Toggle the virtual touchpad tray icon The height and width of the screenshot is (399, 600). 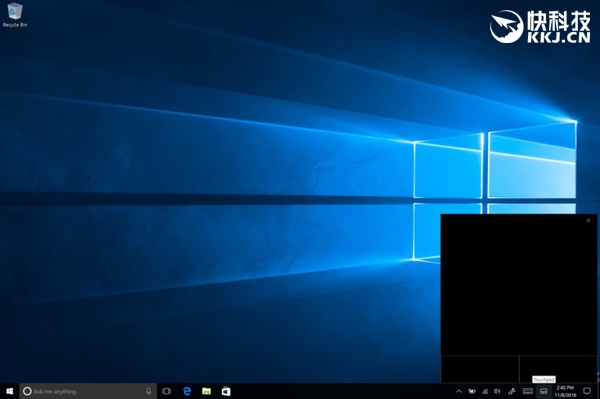[543, 391]
